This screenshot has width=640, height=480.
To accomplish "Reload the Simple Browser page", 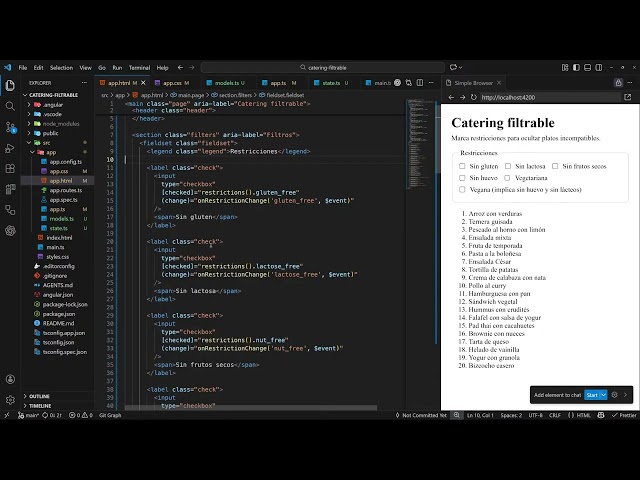I will [473, 97].
